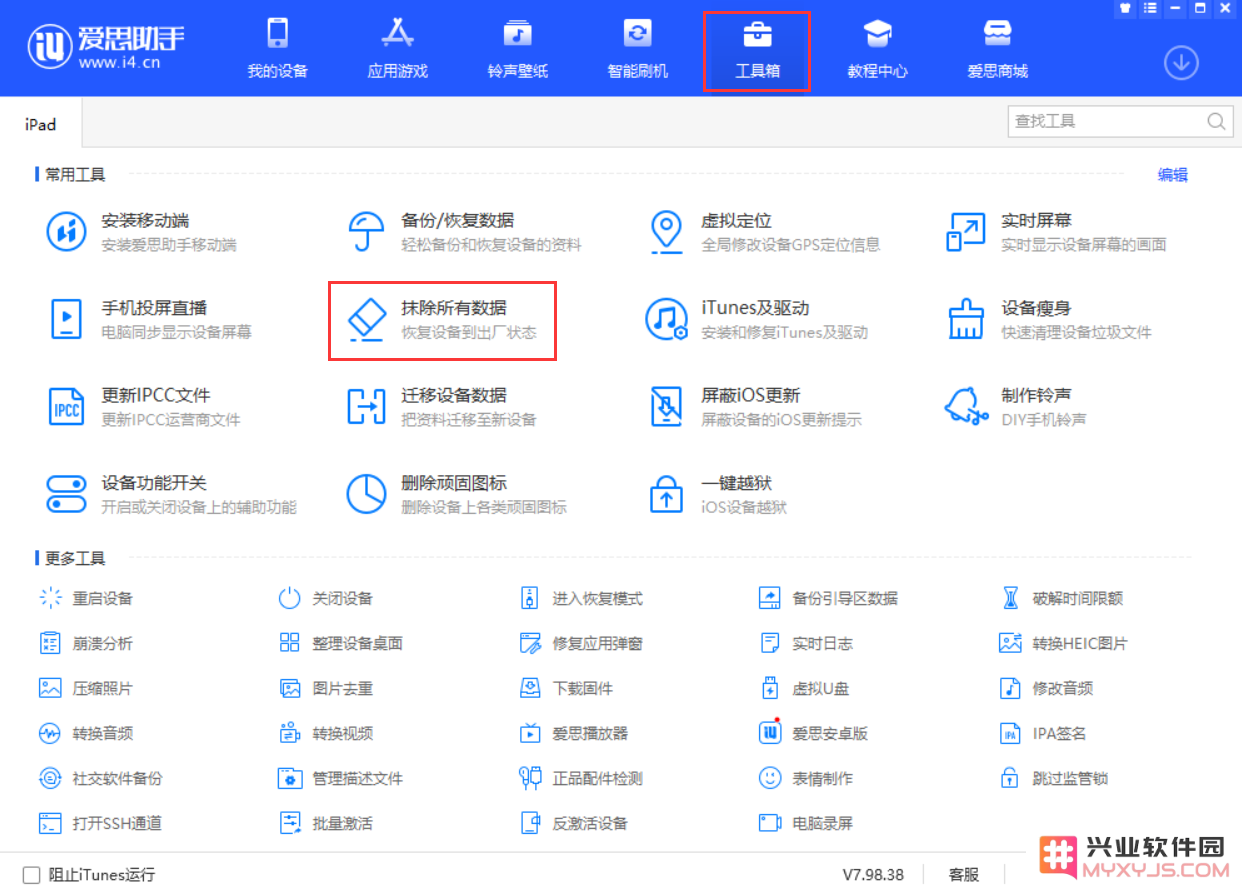This screenshot has height=894, width=1242.
Task: Select 正品配件检测 tool
Action: 581,778
